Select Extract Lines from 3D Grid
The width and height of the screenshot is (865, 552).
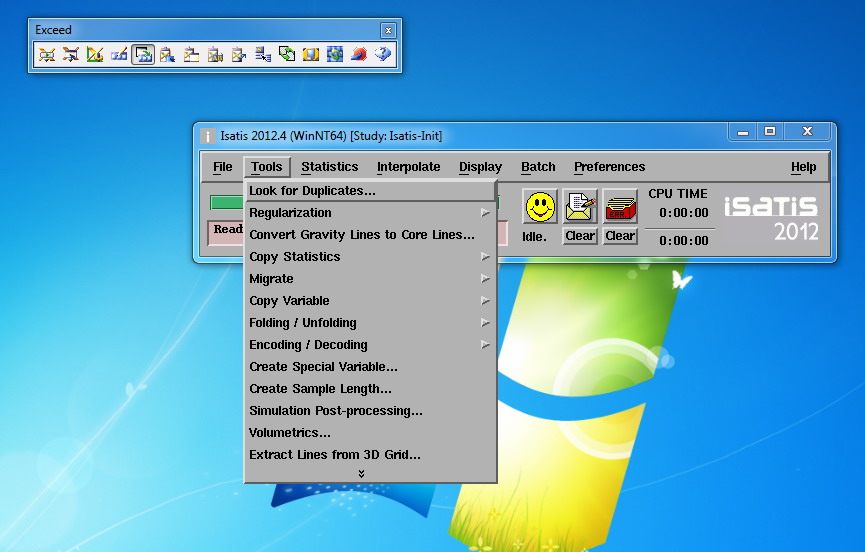pos(370,455)
